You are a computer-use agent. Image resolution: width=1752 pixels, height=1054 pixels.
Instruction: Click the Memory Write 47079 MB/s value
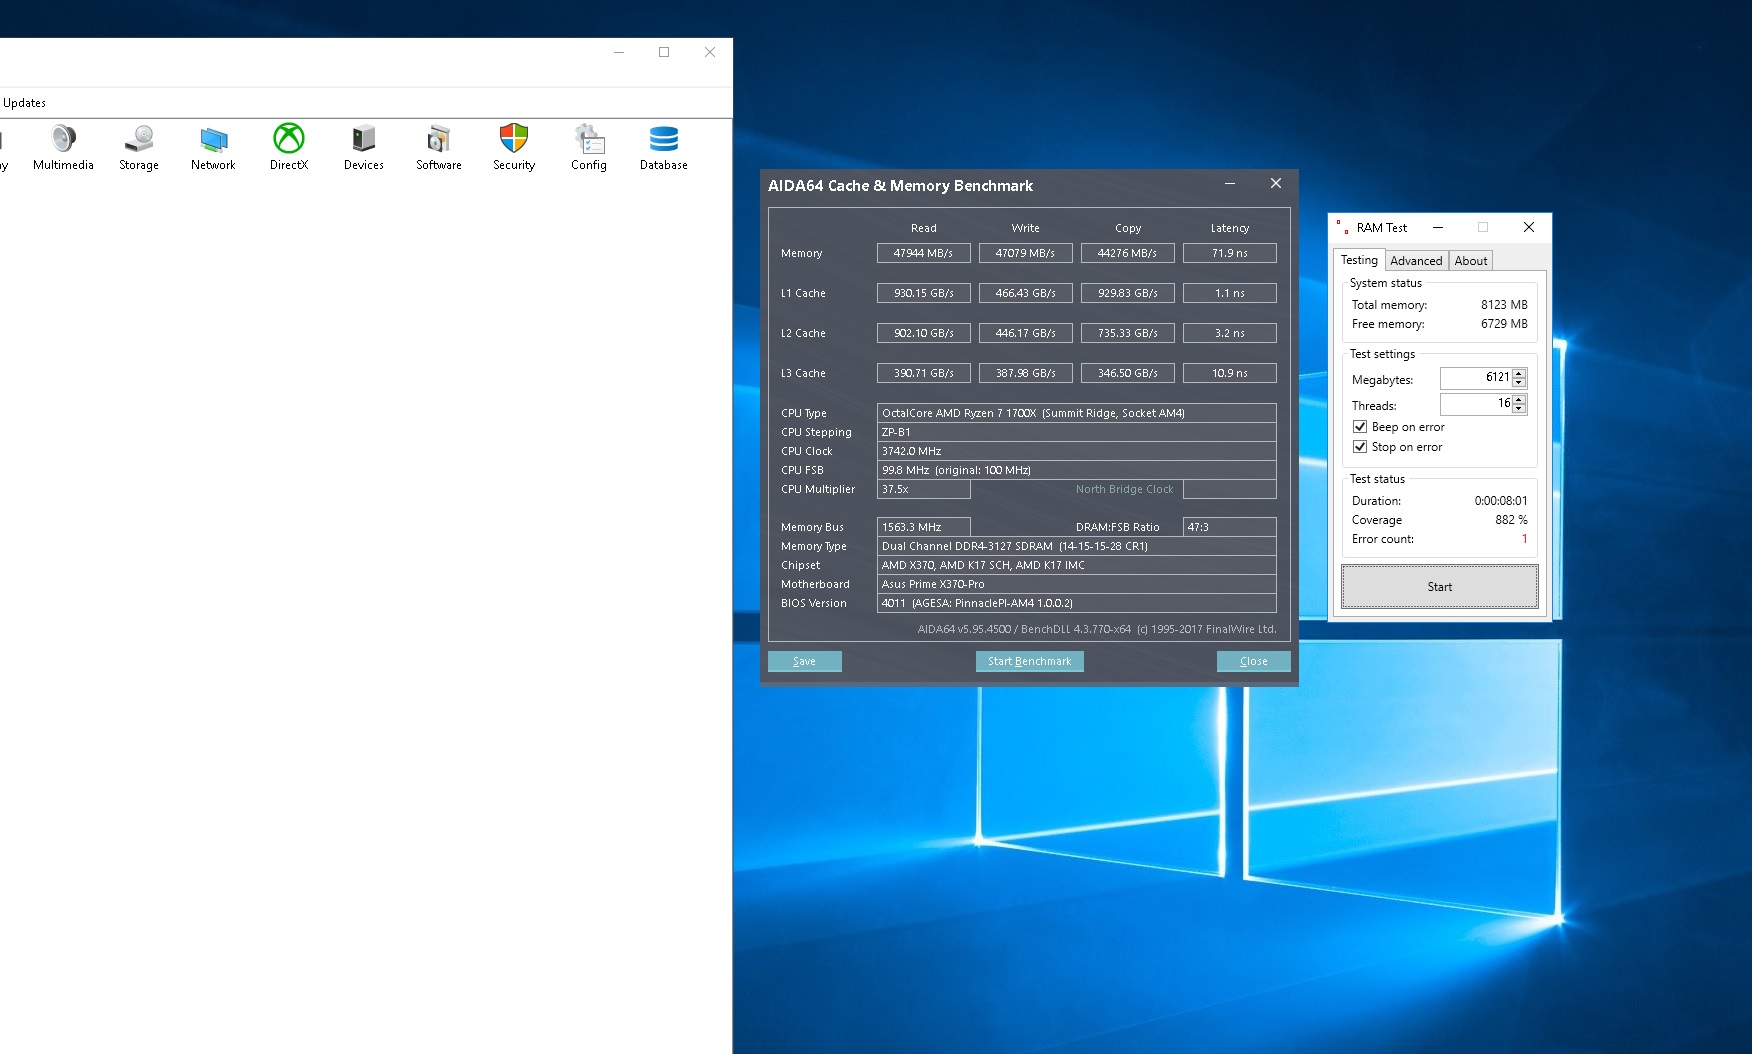(1026, 253)
